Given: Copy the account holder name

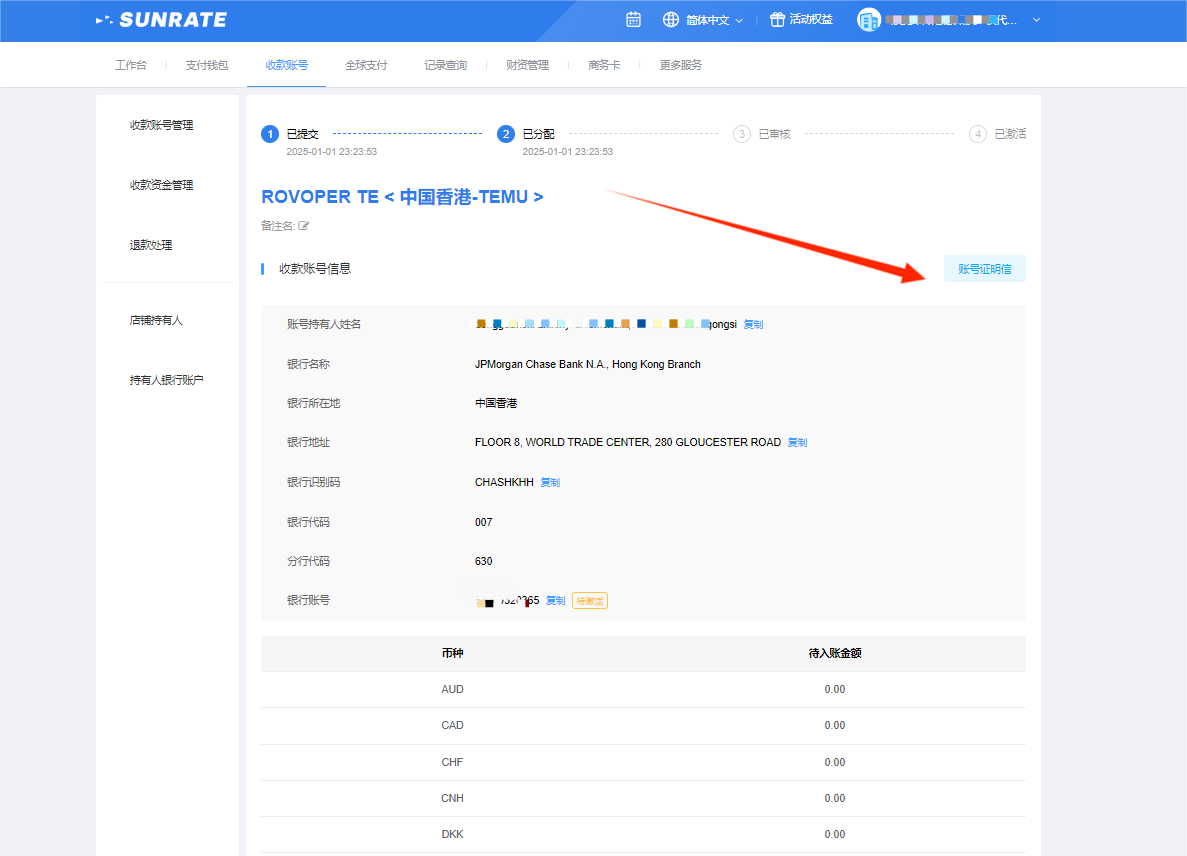Looking at the screenshot, I should tap(753, 324).
